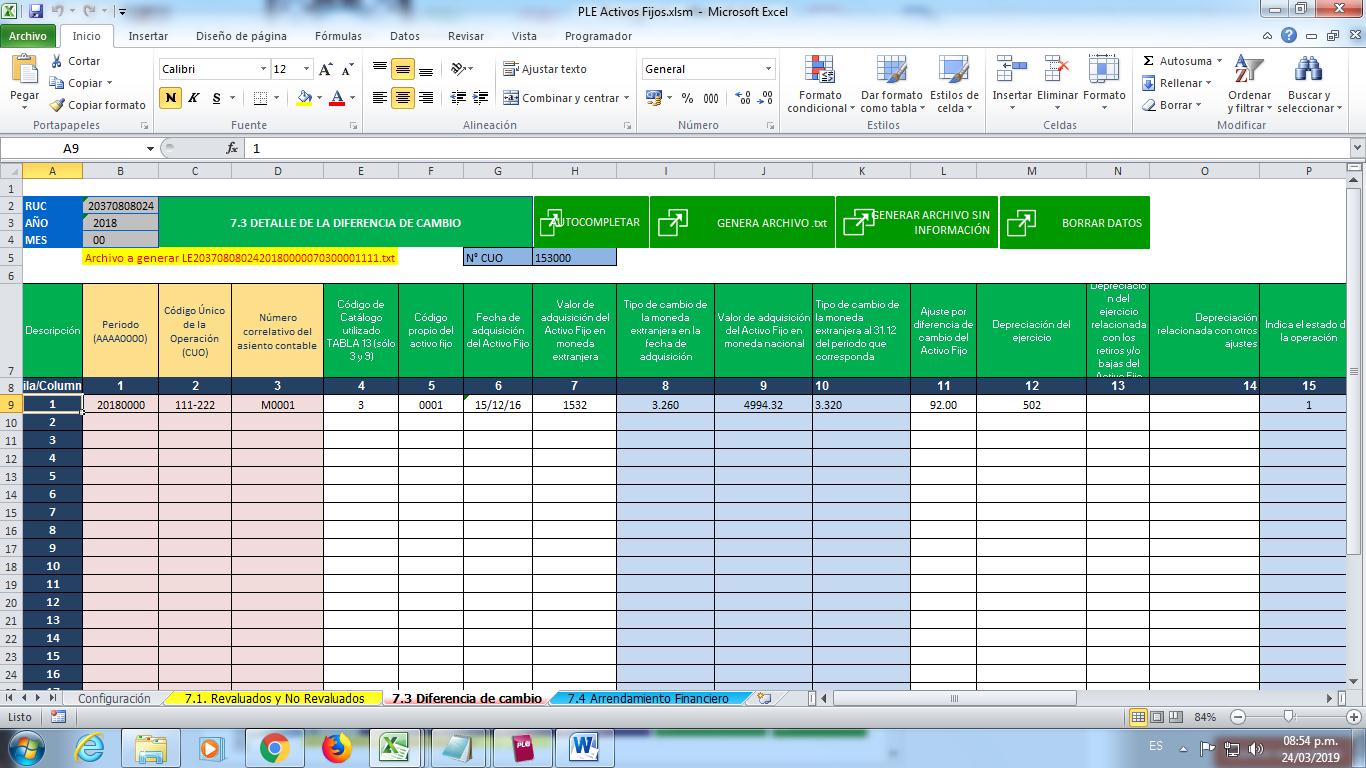Screen dimensions: 1366x768
Task: Click the Autosuma sigma icon
Action: (x=1149, y=61)
